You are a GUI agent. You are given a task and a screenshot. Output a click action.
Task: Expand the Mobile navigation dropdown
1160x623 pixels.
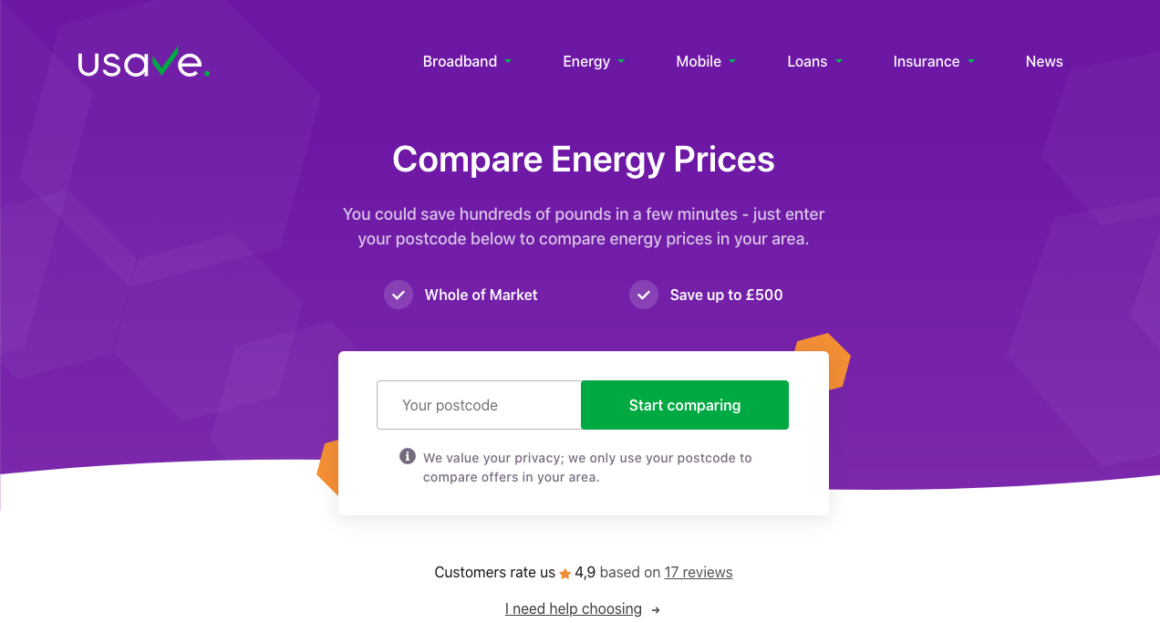point(705,61)
